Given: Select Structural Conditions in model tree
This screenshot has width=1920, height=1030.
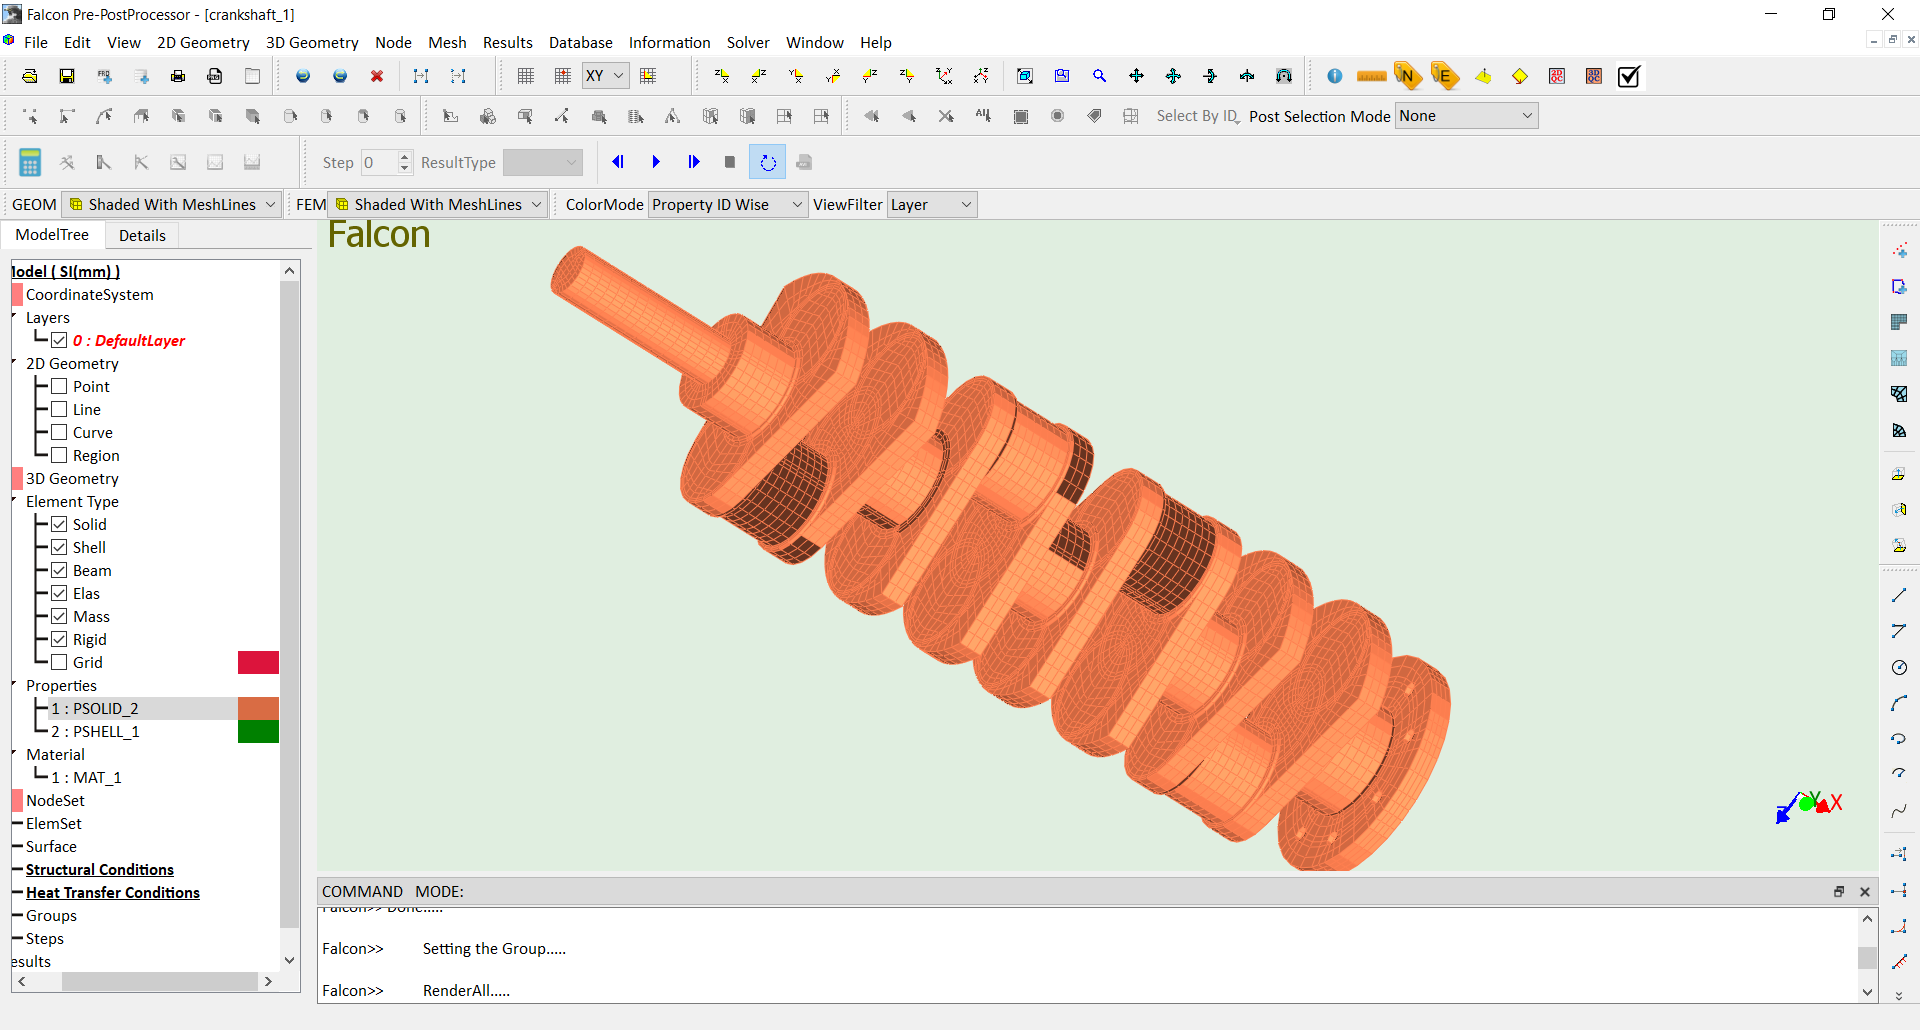Looking at the screenshot, I should 100,869.
